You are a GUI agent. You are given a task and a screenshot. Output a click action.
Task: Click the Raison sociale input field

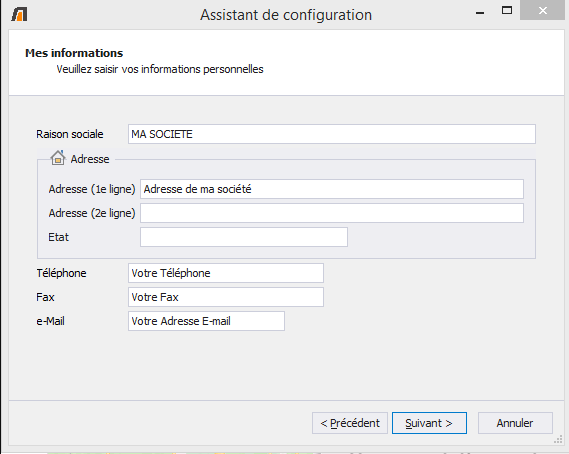[332, 134]
